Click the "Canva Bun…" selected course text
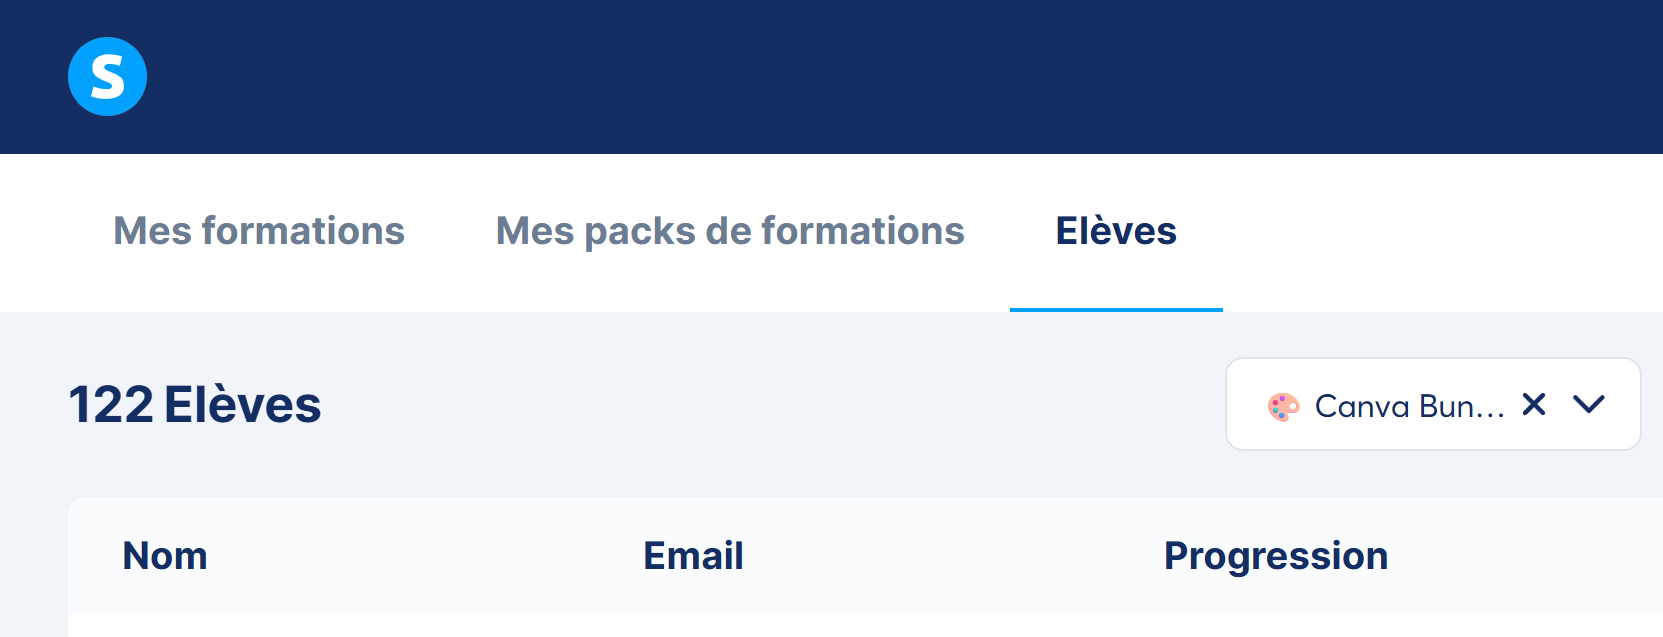Screen dimensions: 1663x637 1408,406
